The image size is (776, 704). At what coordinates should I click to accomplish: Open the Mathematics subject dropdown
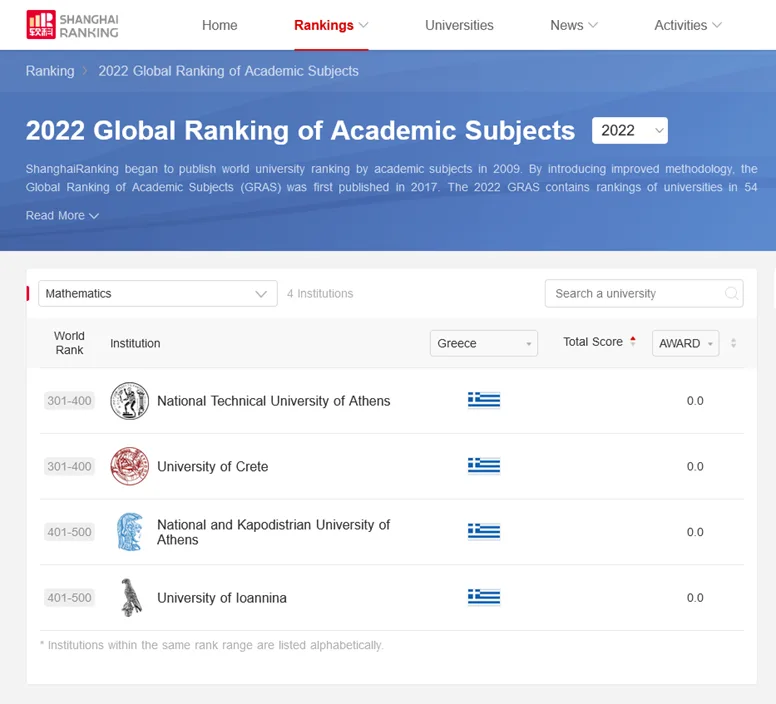click(158, 293)
